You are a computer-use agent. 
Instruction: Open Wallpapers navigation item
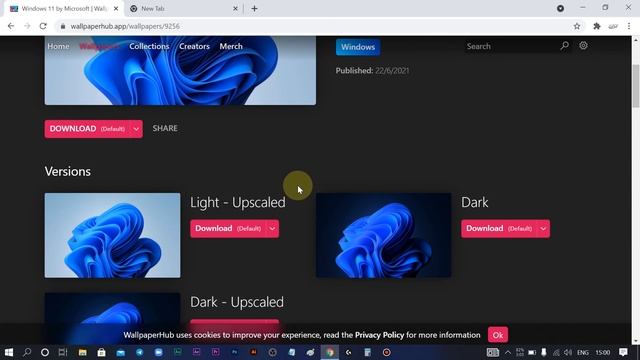tap(99, 46)
